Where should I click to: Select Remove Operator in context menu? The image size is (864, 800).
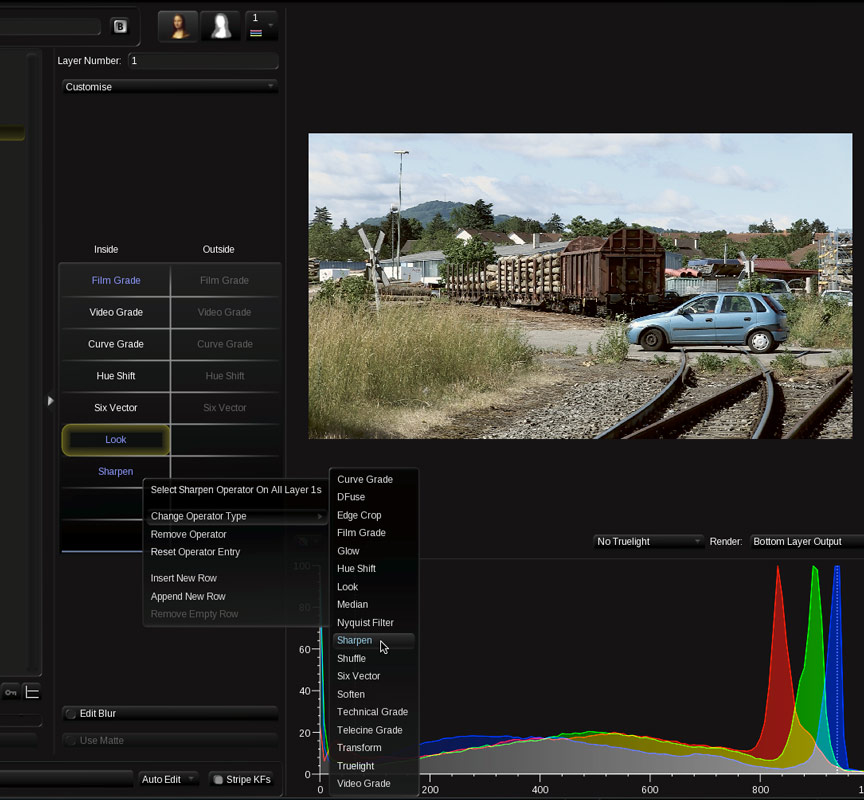click(188, 535)
